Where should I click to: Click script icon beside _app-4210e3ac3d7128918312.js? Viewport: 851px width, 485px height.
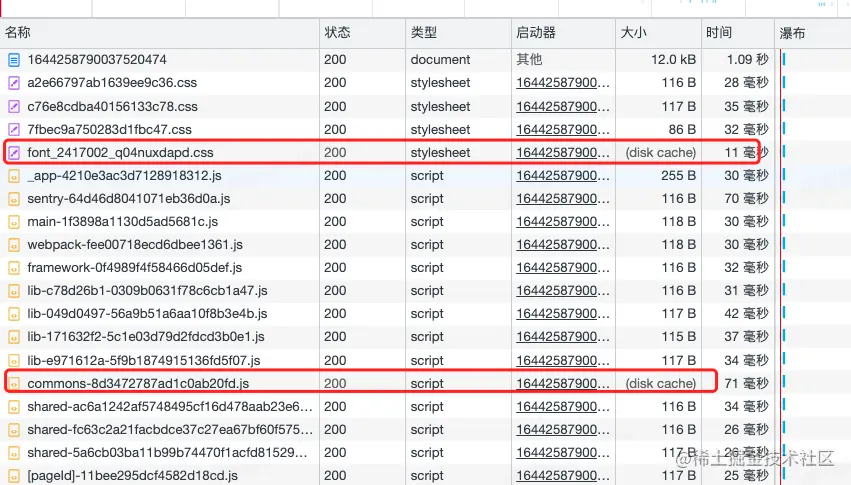14,176
